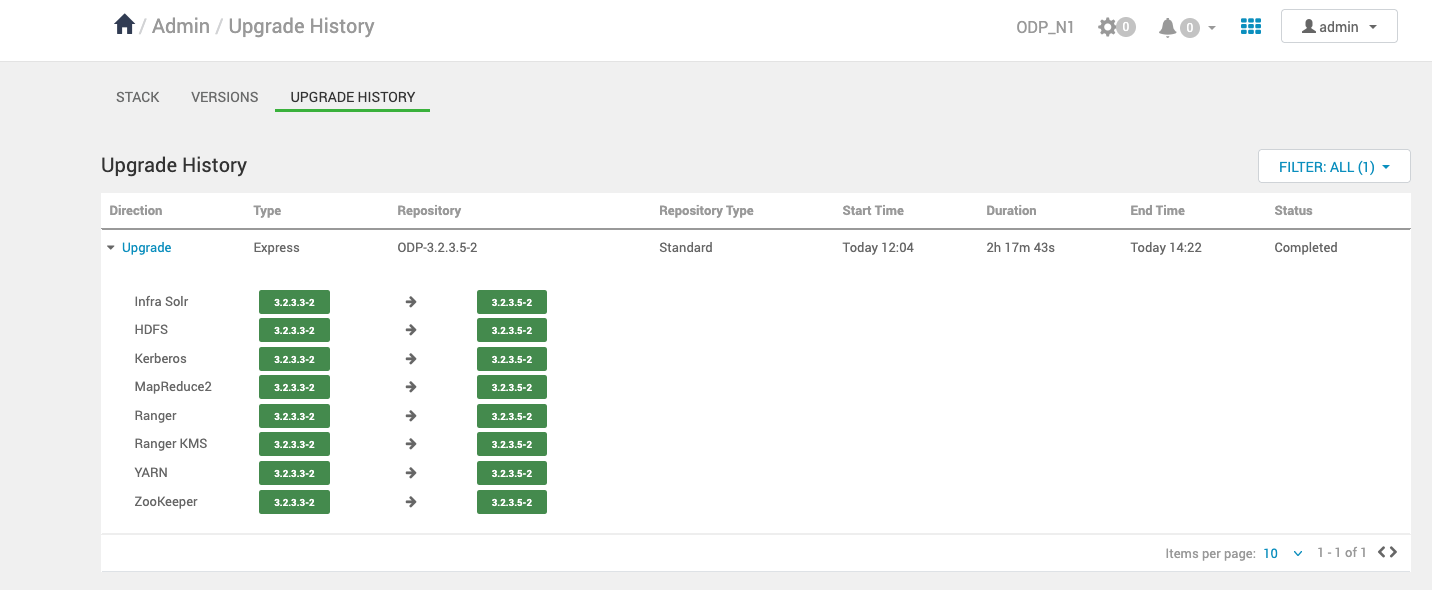Change items per page dropdown
This screenshot has height=590, width=1432.
click(1282, 553)
